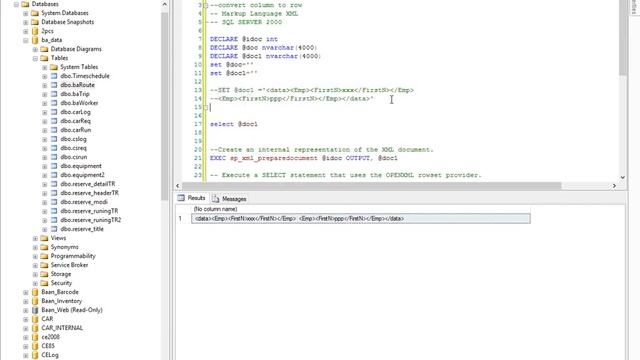The image size is (640, 360).
Task: Click the Results tab grid icon
Action: (x=181, y=198)
